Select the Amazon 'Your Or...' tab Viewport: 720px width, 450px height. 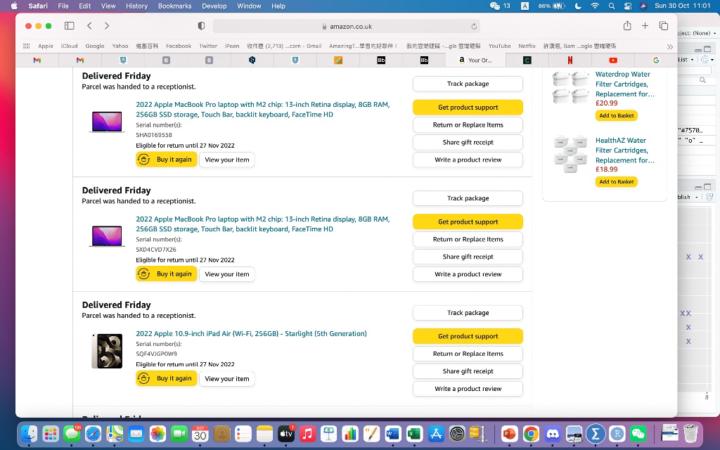tap(475, 60)
